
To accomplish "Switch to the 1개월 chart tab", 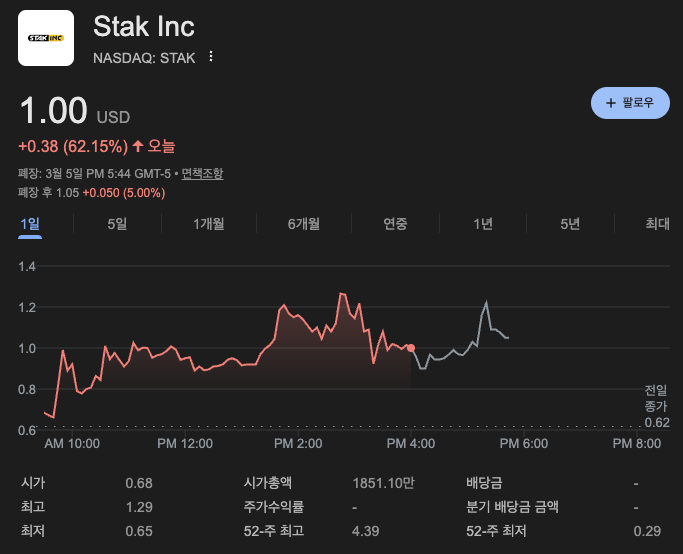I will pyautogui.click(x=209, y=224).
